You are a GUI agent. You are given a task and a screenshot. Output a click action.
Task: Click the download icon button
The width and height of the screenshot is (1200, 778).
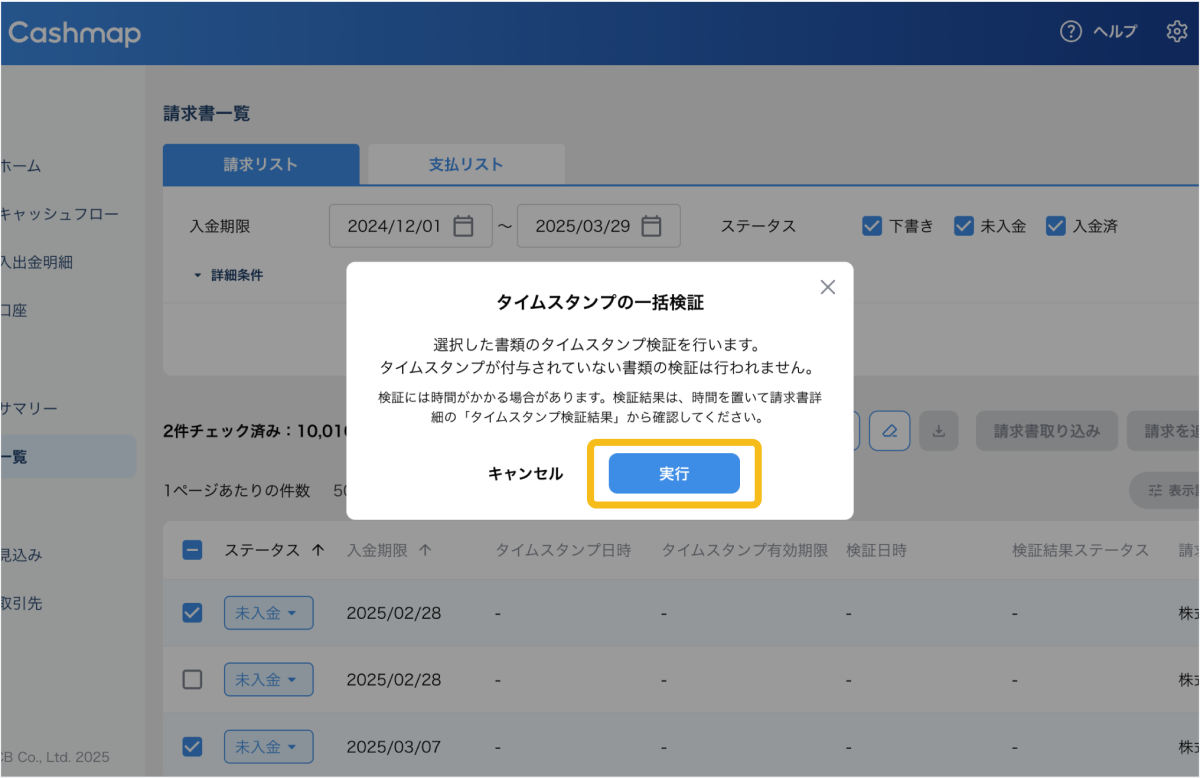[x=938, y=431]
